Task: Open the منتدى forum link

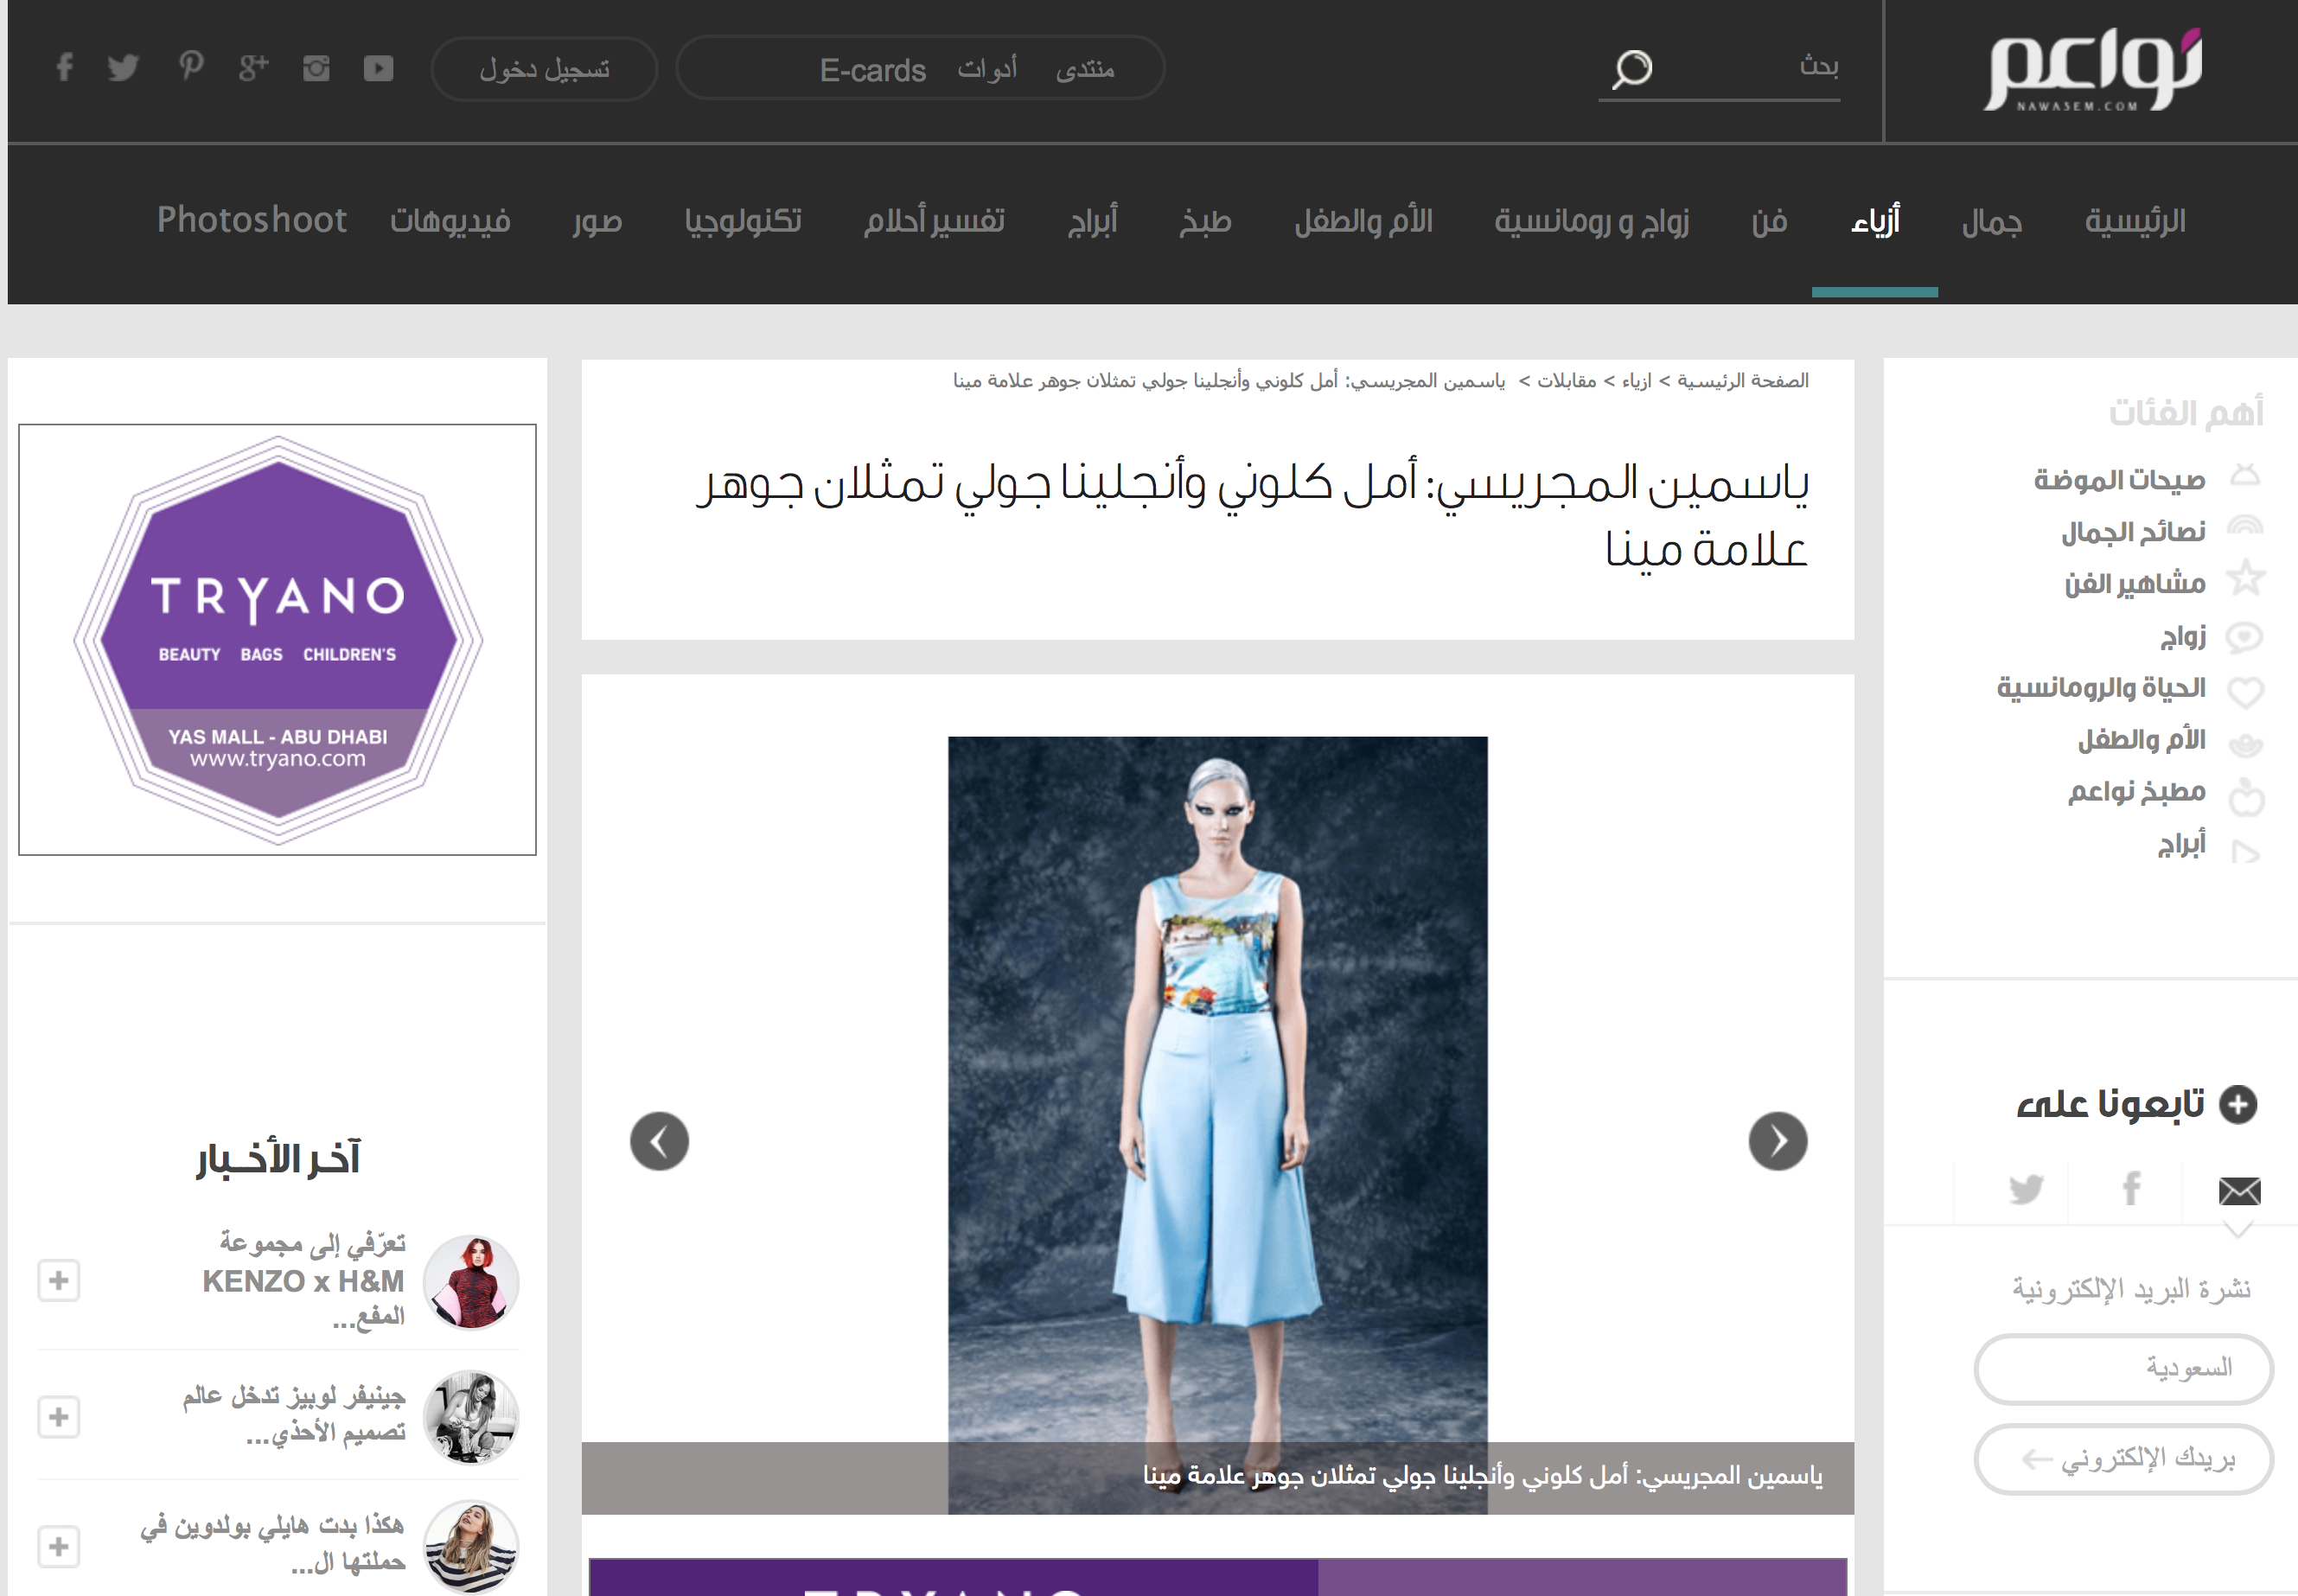Action: click(1085, 69)
